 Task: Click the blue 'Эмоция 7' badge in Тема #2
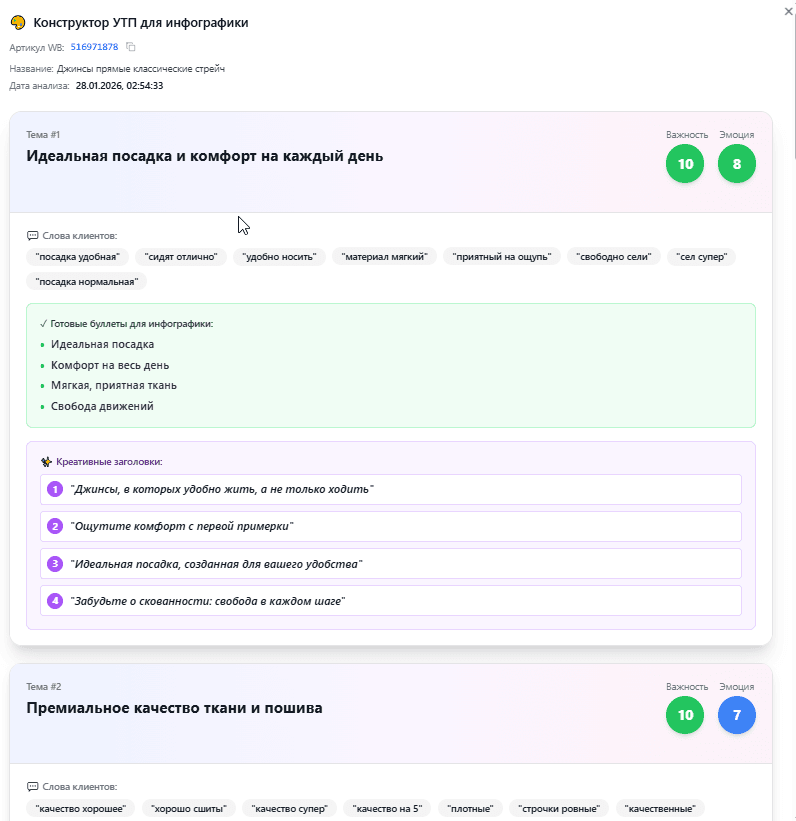coord(737,715)
